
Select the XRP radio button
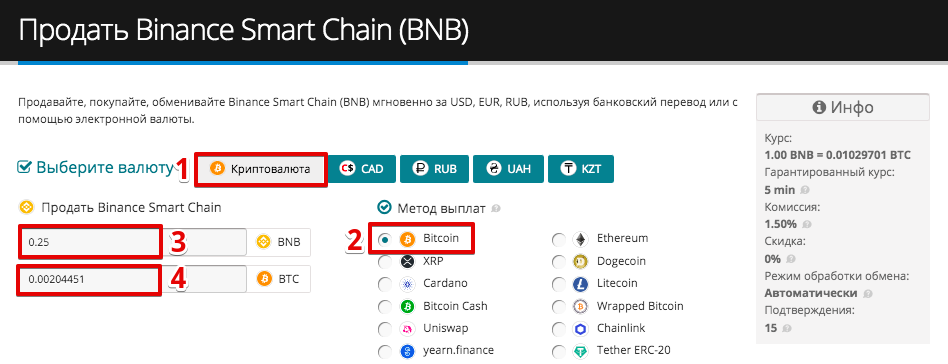click(385, 262)
